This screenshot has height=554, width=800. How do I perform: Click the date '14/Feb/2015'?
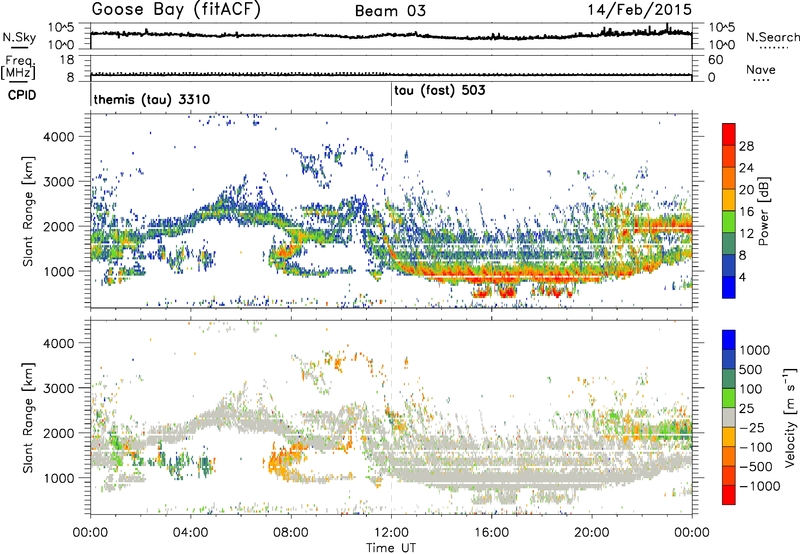click(x=640, y=10)
